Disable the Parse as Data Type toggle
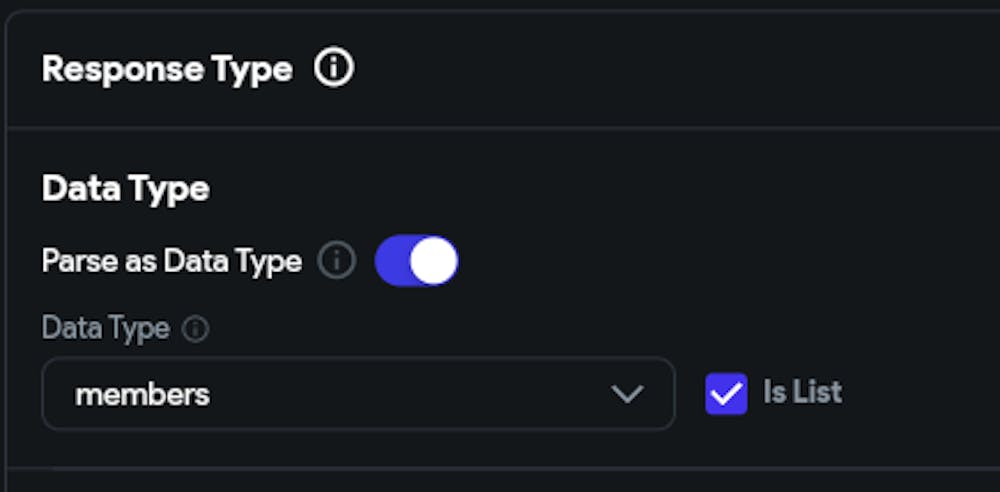Image resolution: width=1000 pixels, height=492 pixels. [x=416, y=260]
